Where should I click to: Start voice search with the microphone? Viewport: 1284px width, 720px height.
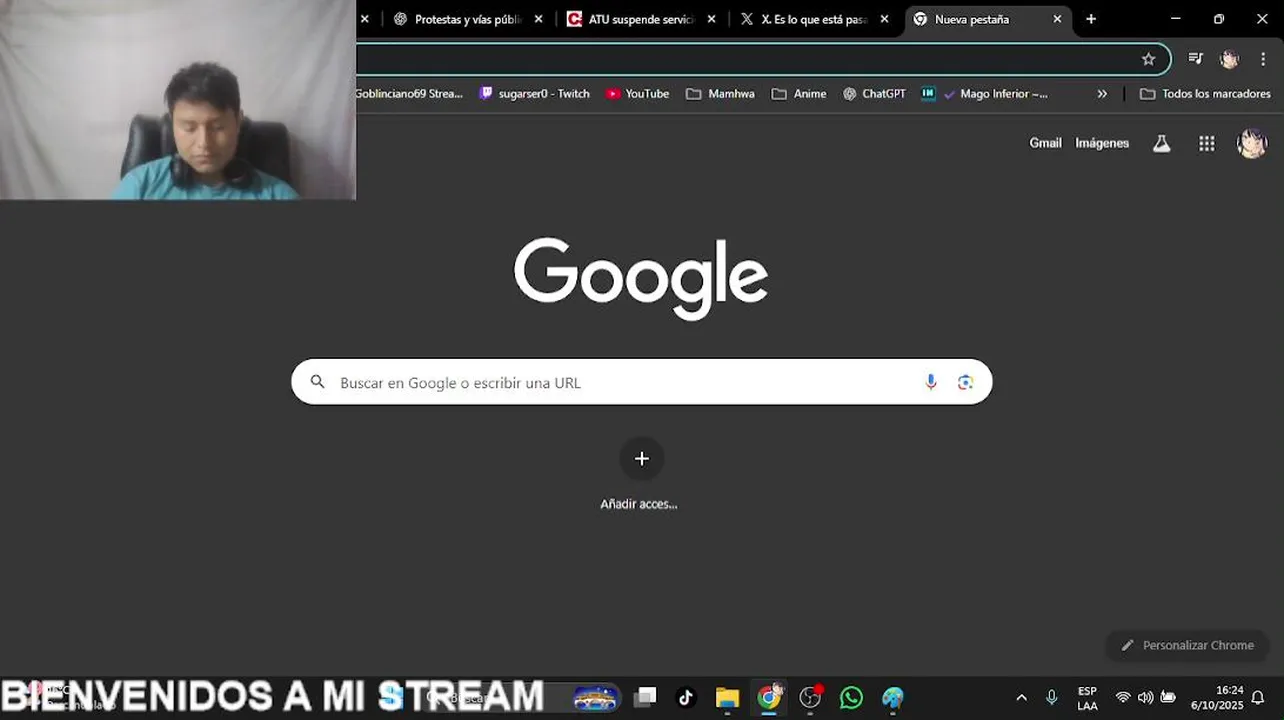click(931, 382)
